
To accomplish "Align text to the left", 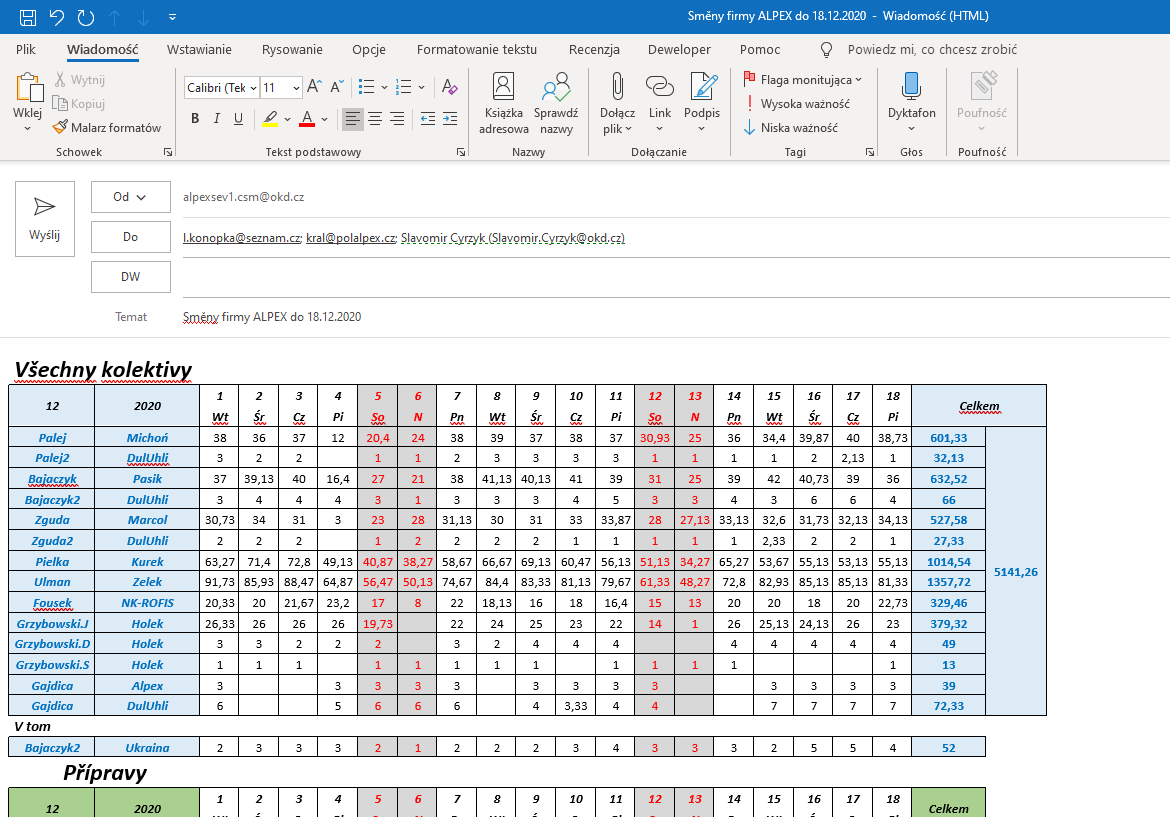I will point(352,119).
